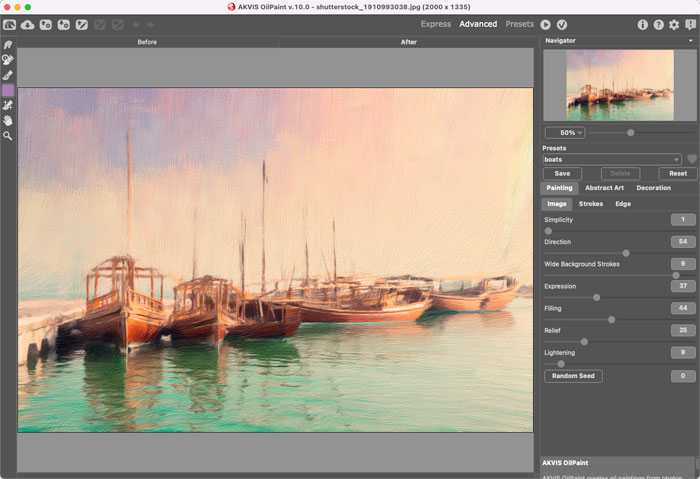Select the Hand tool
This screenshot has width=700, height=479.
pyautogui.click(x=8, y=121)
